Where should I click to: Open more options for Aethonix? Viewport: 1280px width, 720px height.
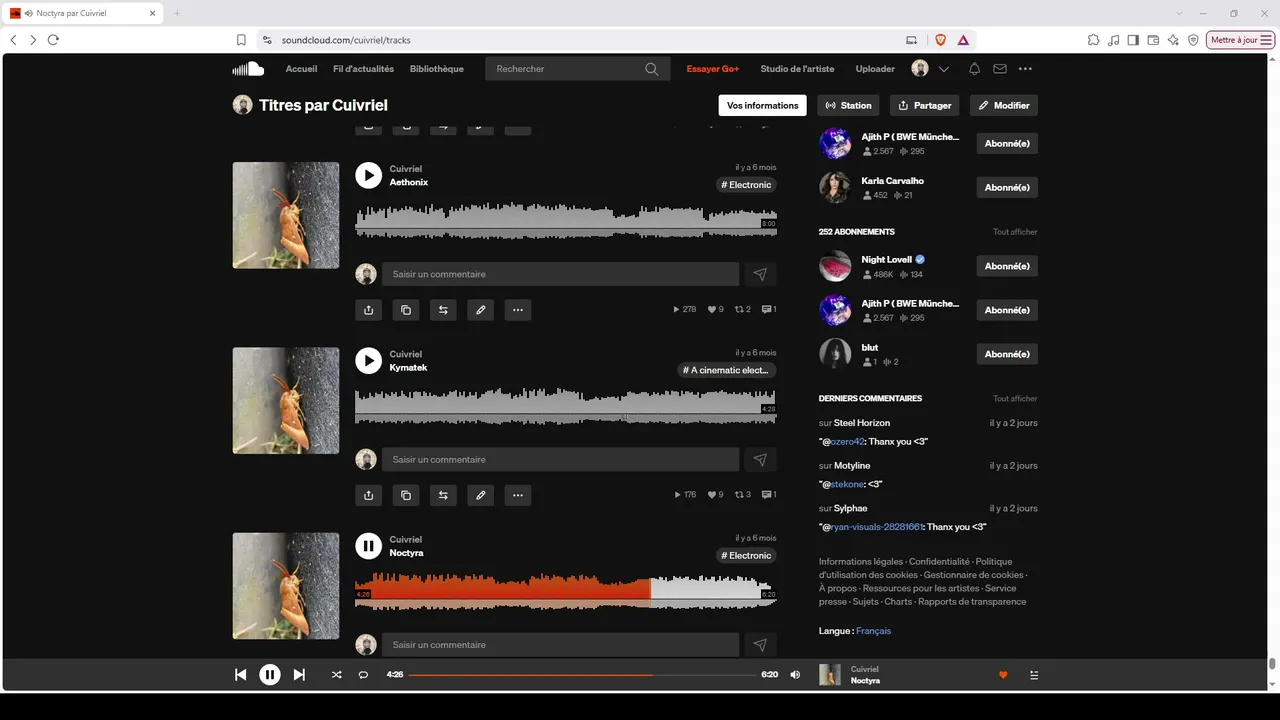518,310
